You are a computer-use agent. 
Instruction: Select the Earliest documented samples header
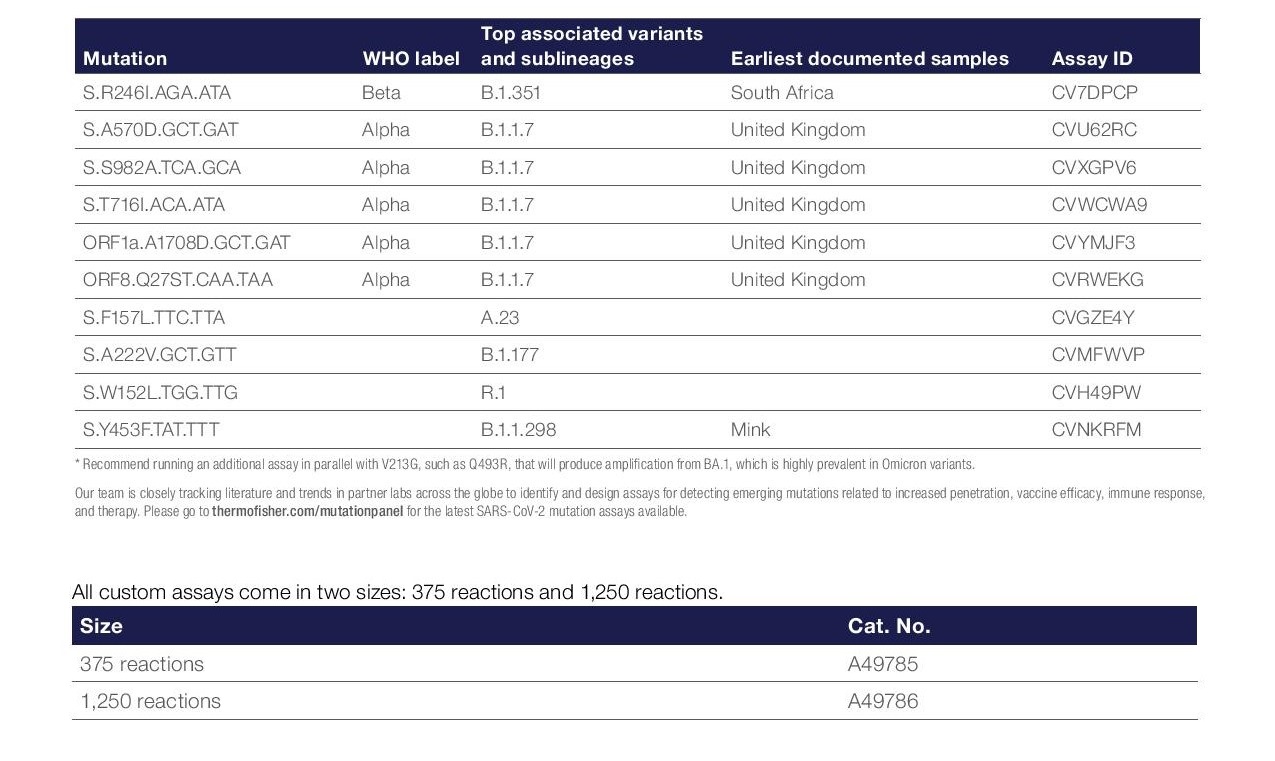click(870, 59)
